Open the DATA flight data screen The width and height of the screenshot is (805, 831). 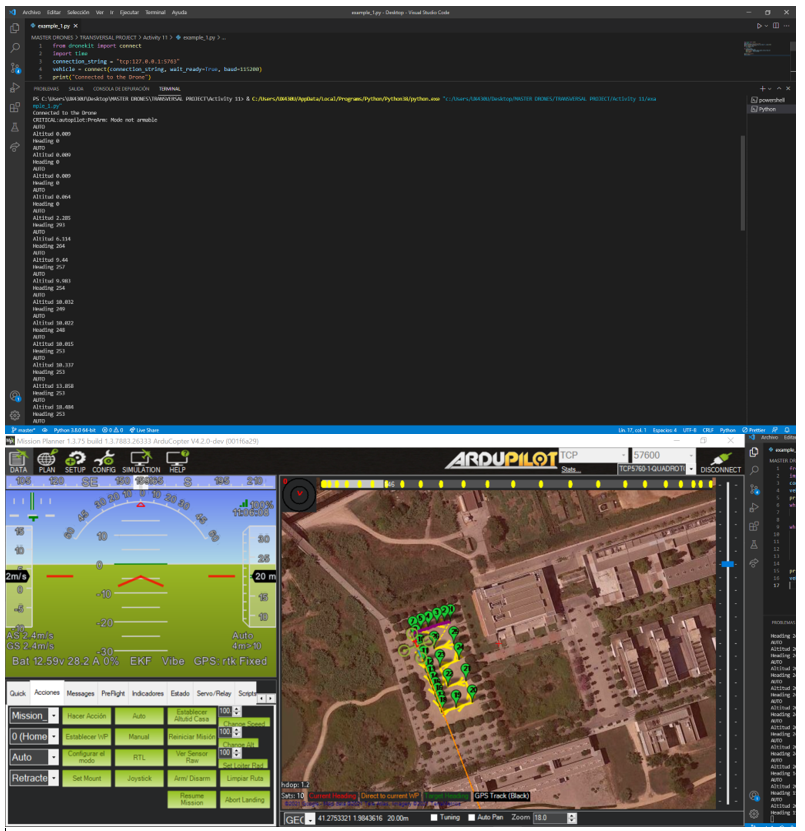(x=18, y=460)
